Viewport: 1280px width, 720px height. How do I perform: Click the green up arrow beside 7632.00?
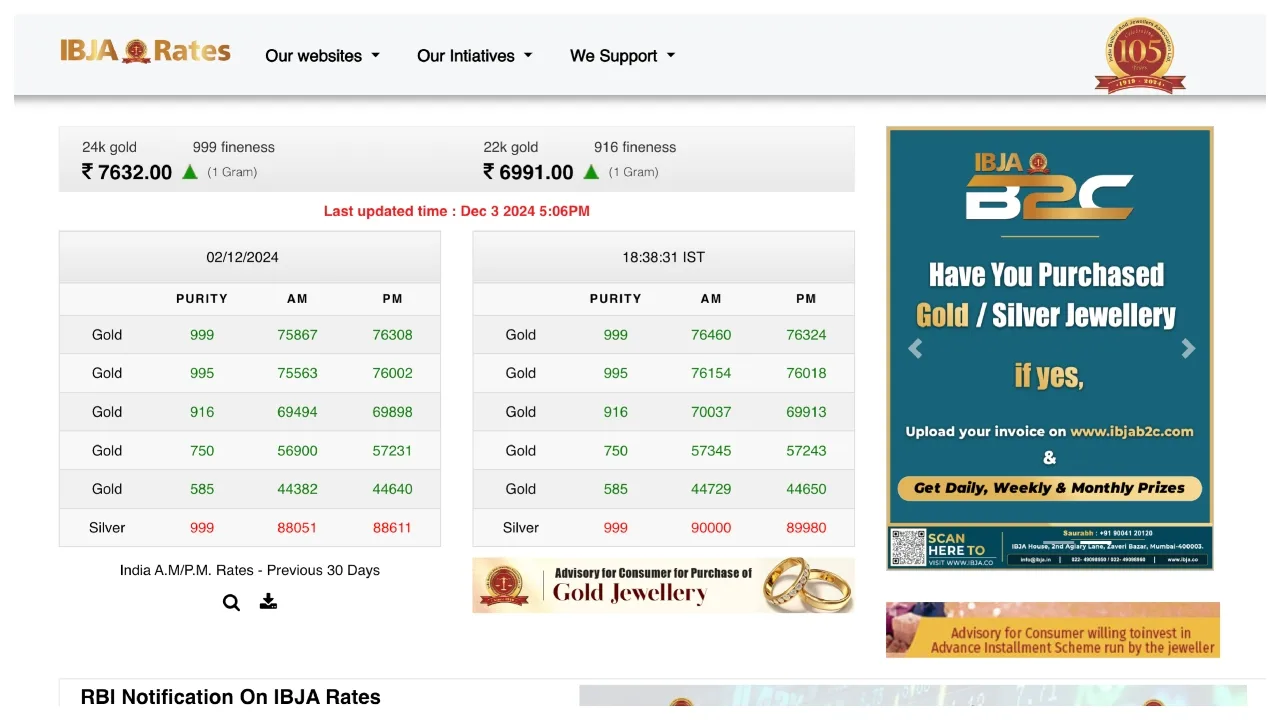(190, 172)
